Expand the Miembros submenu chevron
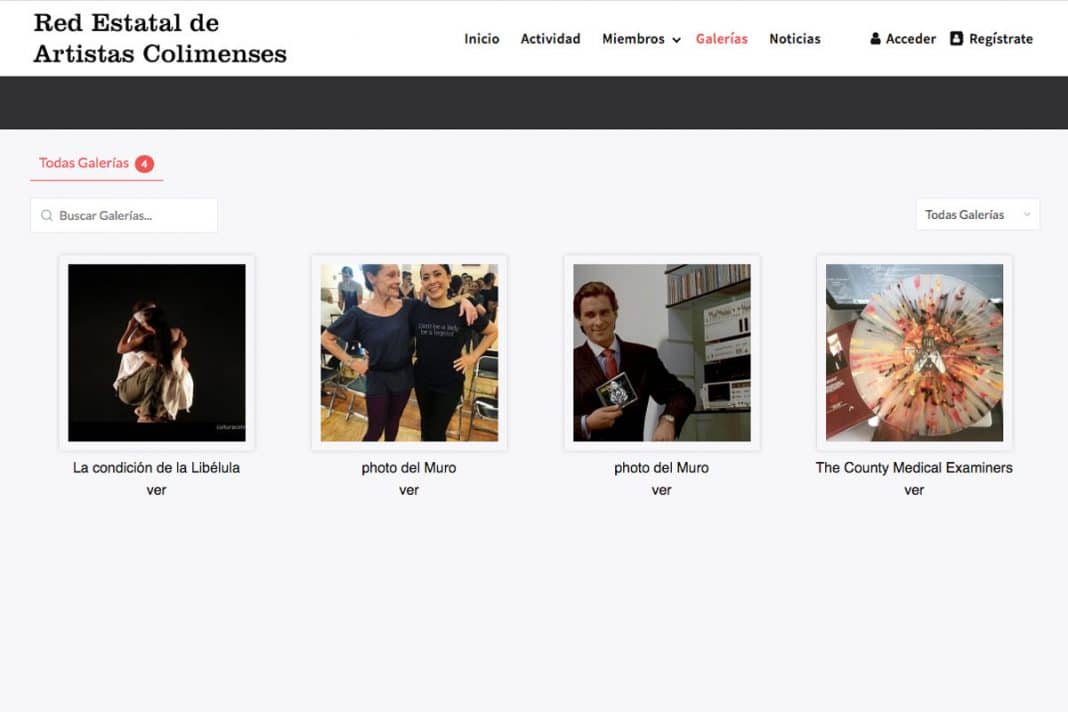1068x712 pixels. 676,40
